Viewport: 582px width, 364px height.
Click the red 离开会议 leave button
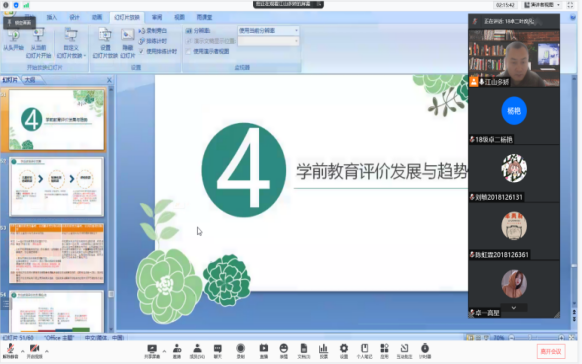[x=551, y=351]
